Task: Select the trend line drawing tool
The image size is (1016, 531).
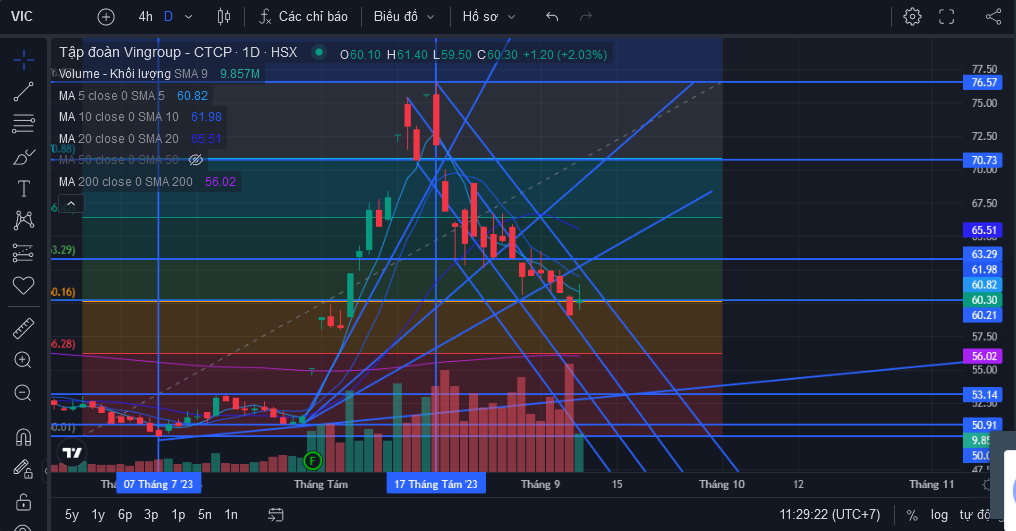Action: tap(23, 92)
